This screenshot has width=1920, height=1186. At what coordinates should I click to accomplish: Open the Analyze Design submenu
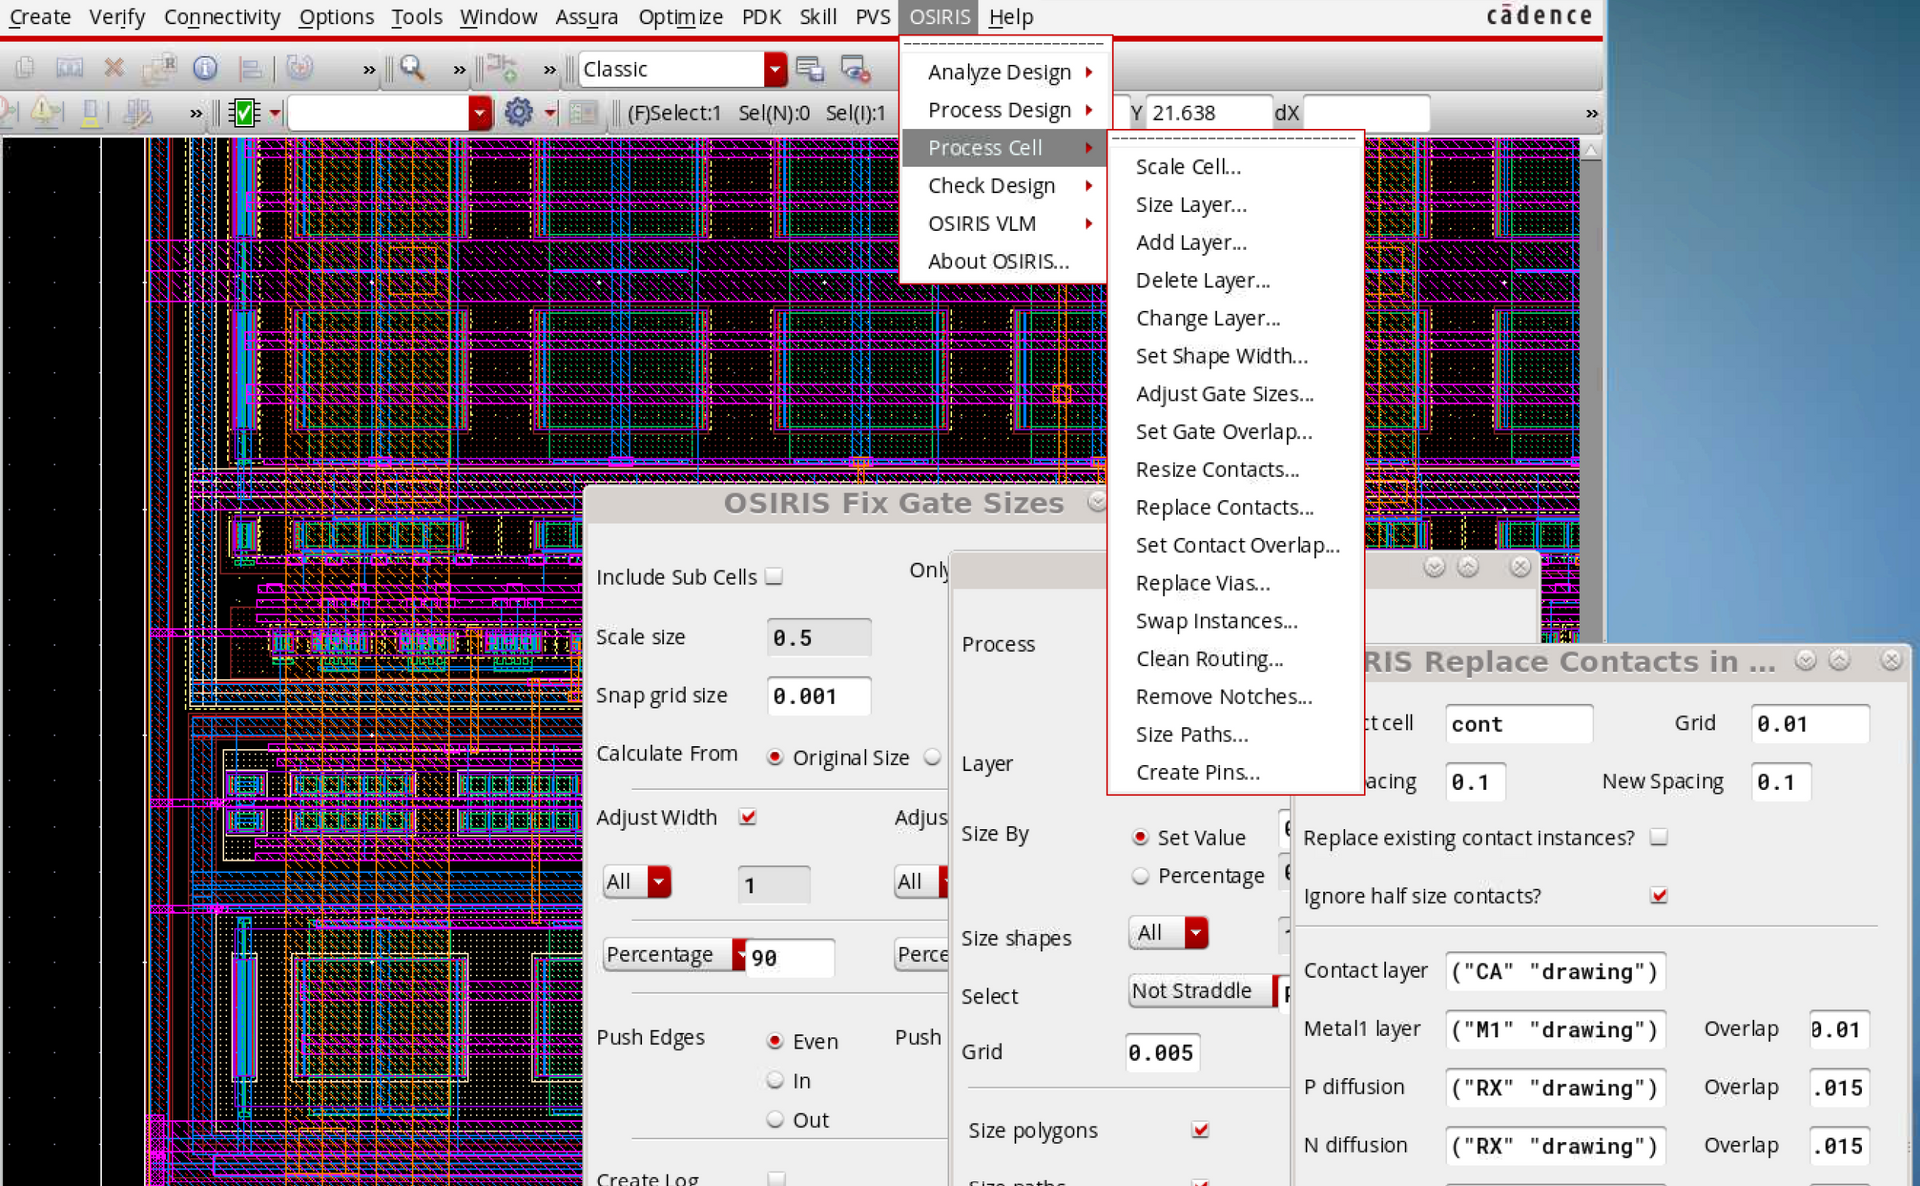[x=1005, y=72]
